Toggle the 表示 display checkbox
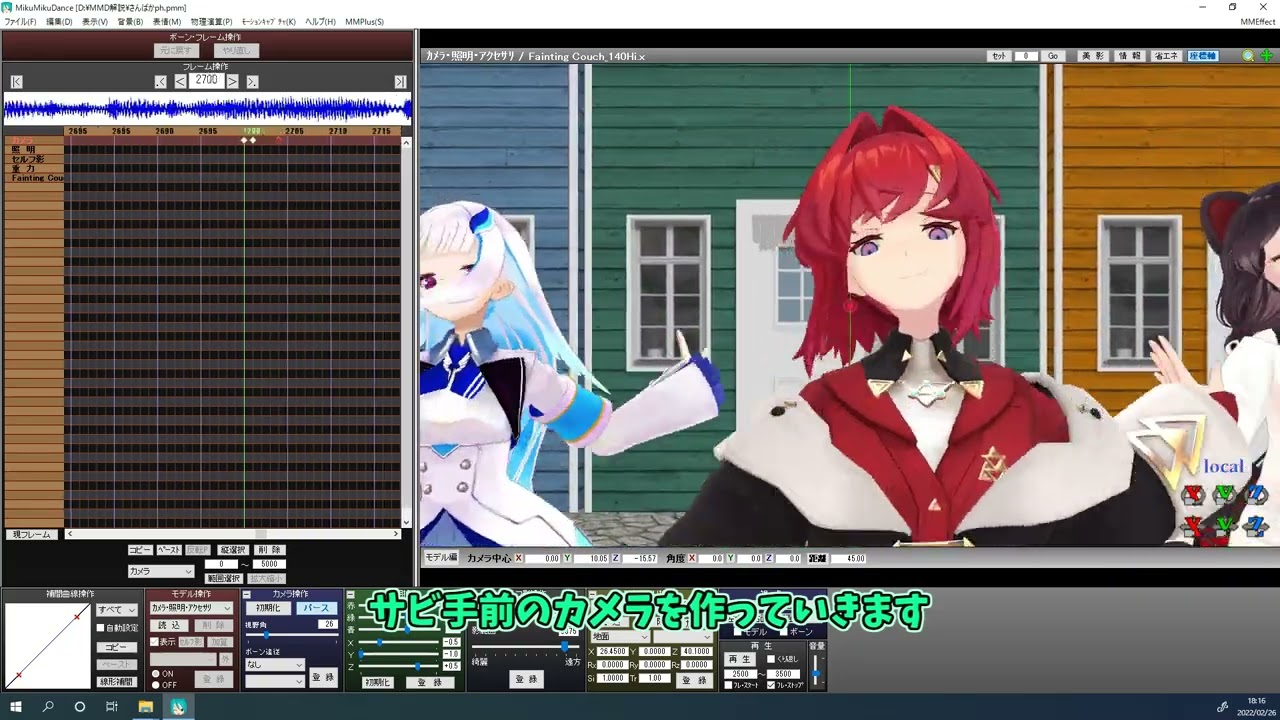The width and height of the screenshot is (1280, 720). tap(154, 642)
